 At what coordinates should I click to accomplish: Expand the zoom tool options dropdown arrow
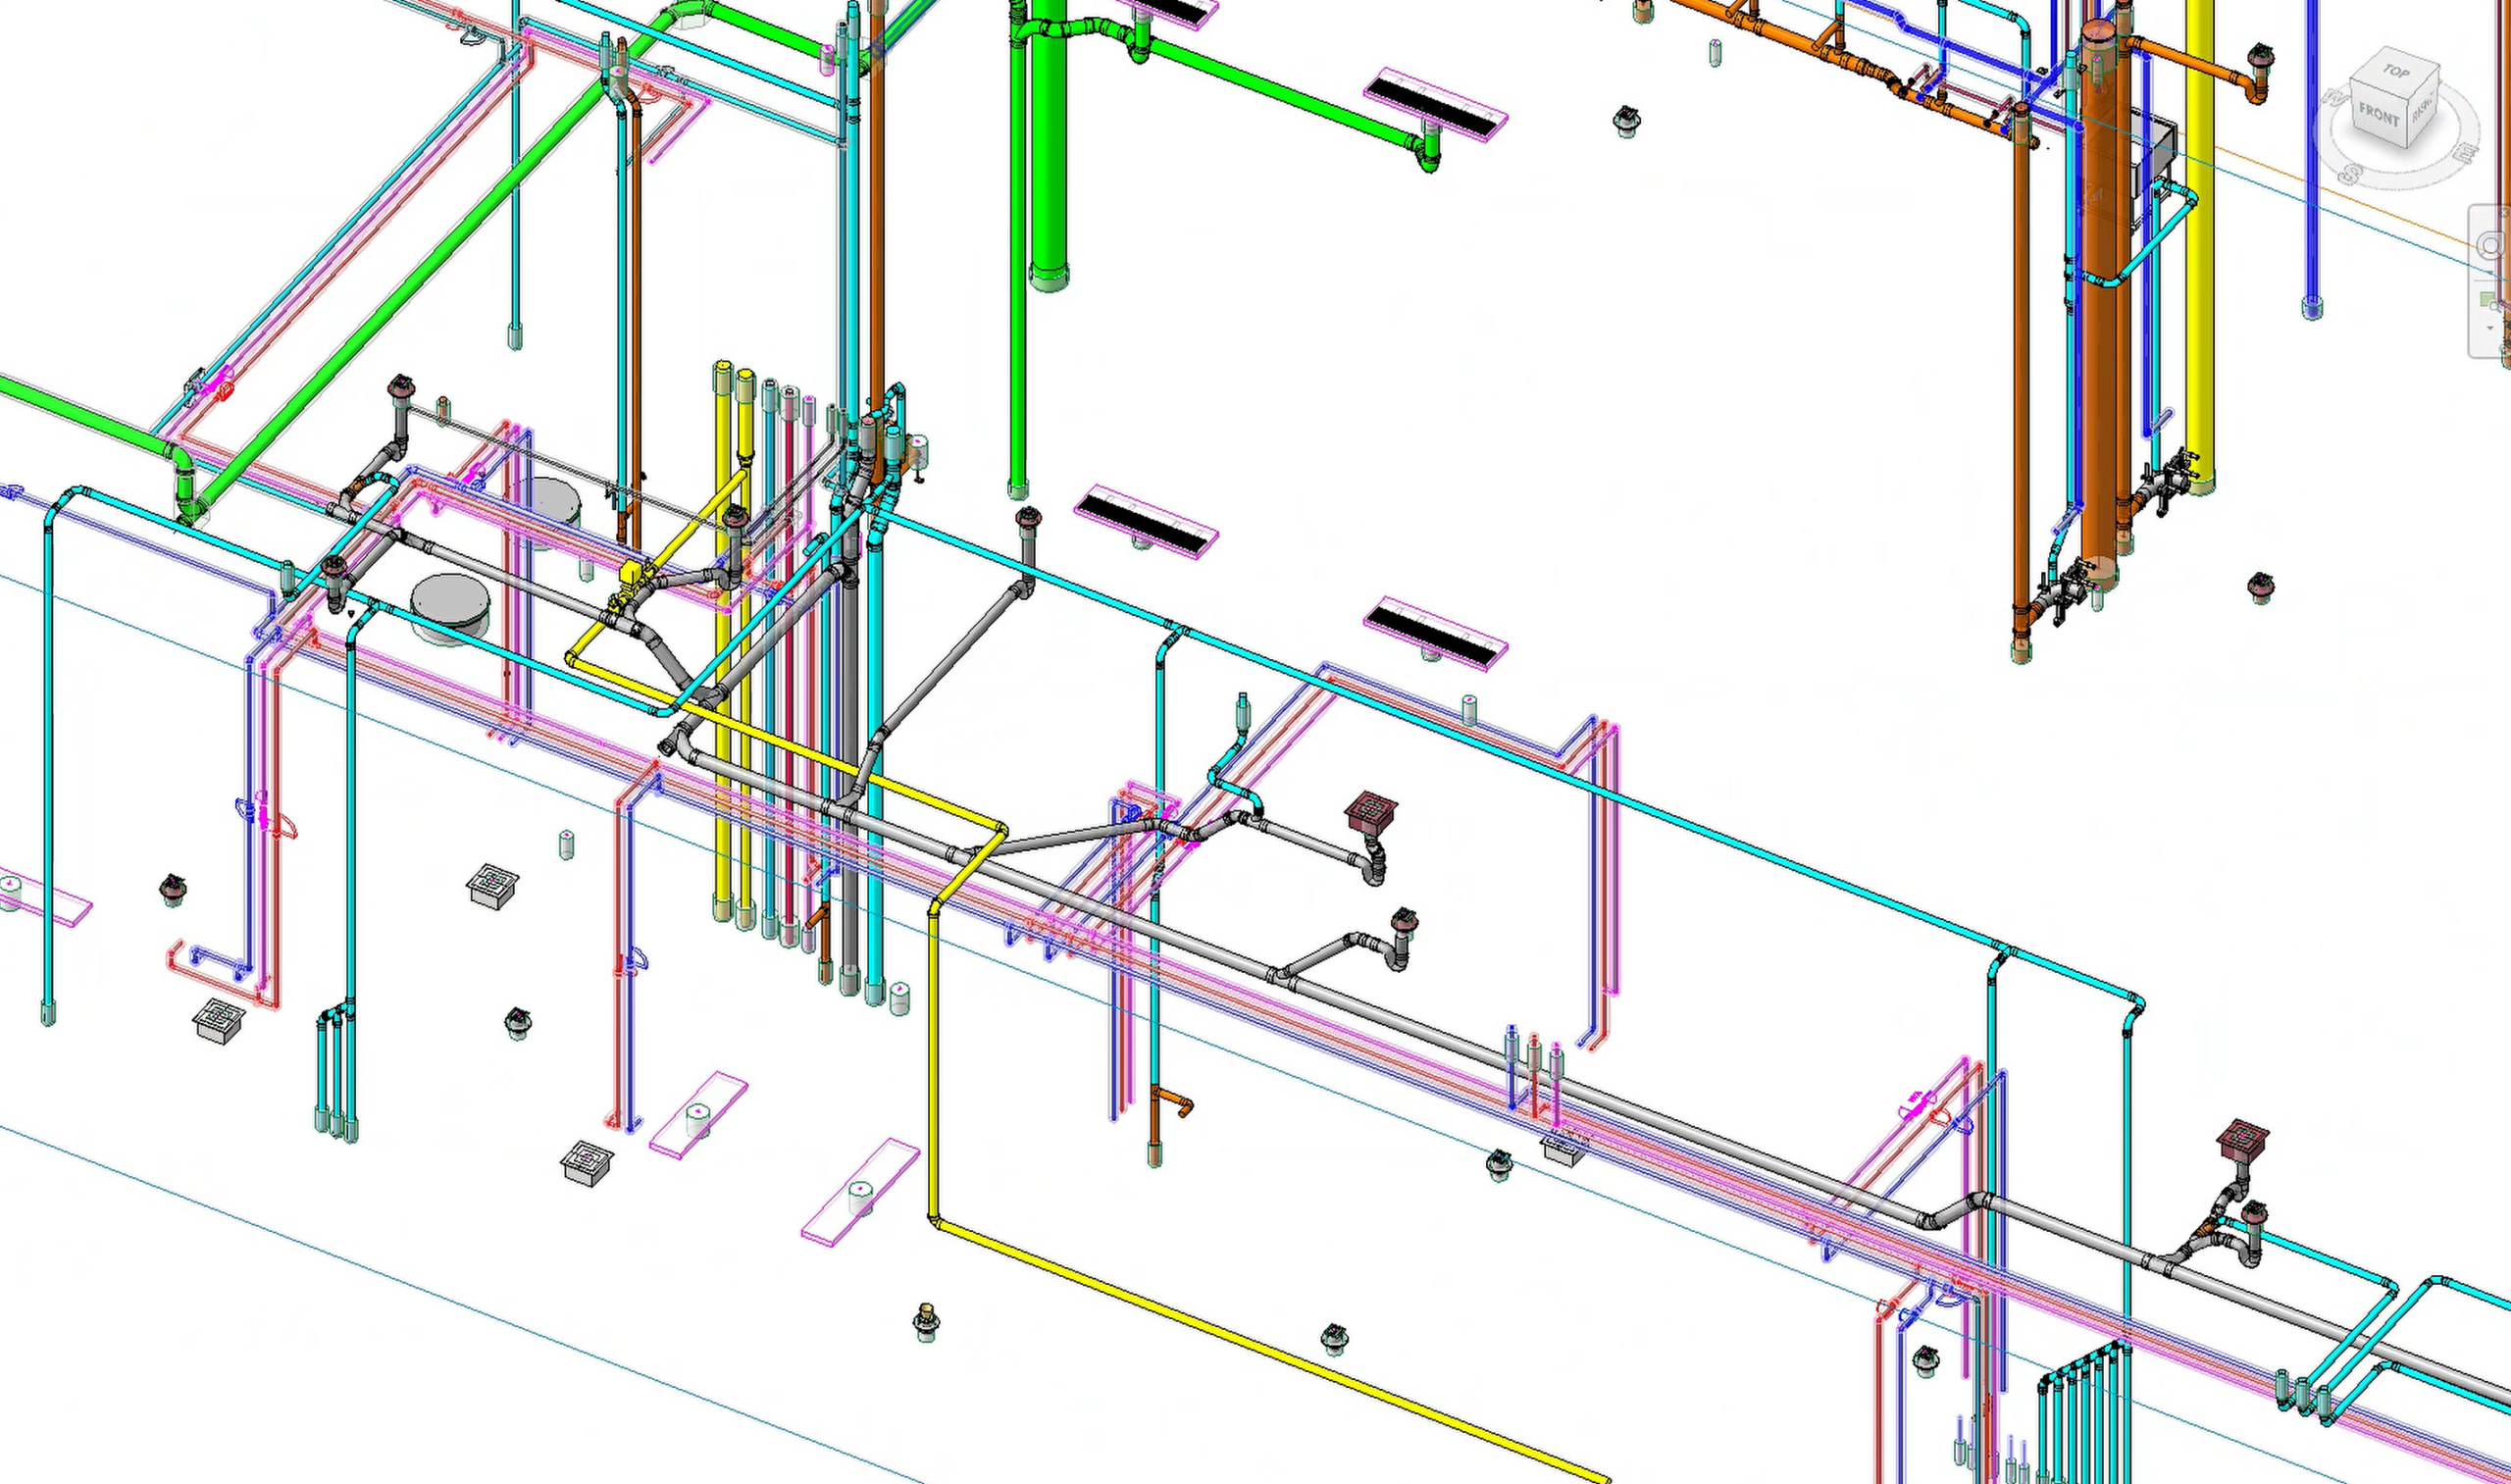click(2491, 328)
